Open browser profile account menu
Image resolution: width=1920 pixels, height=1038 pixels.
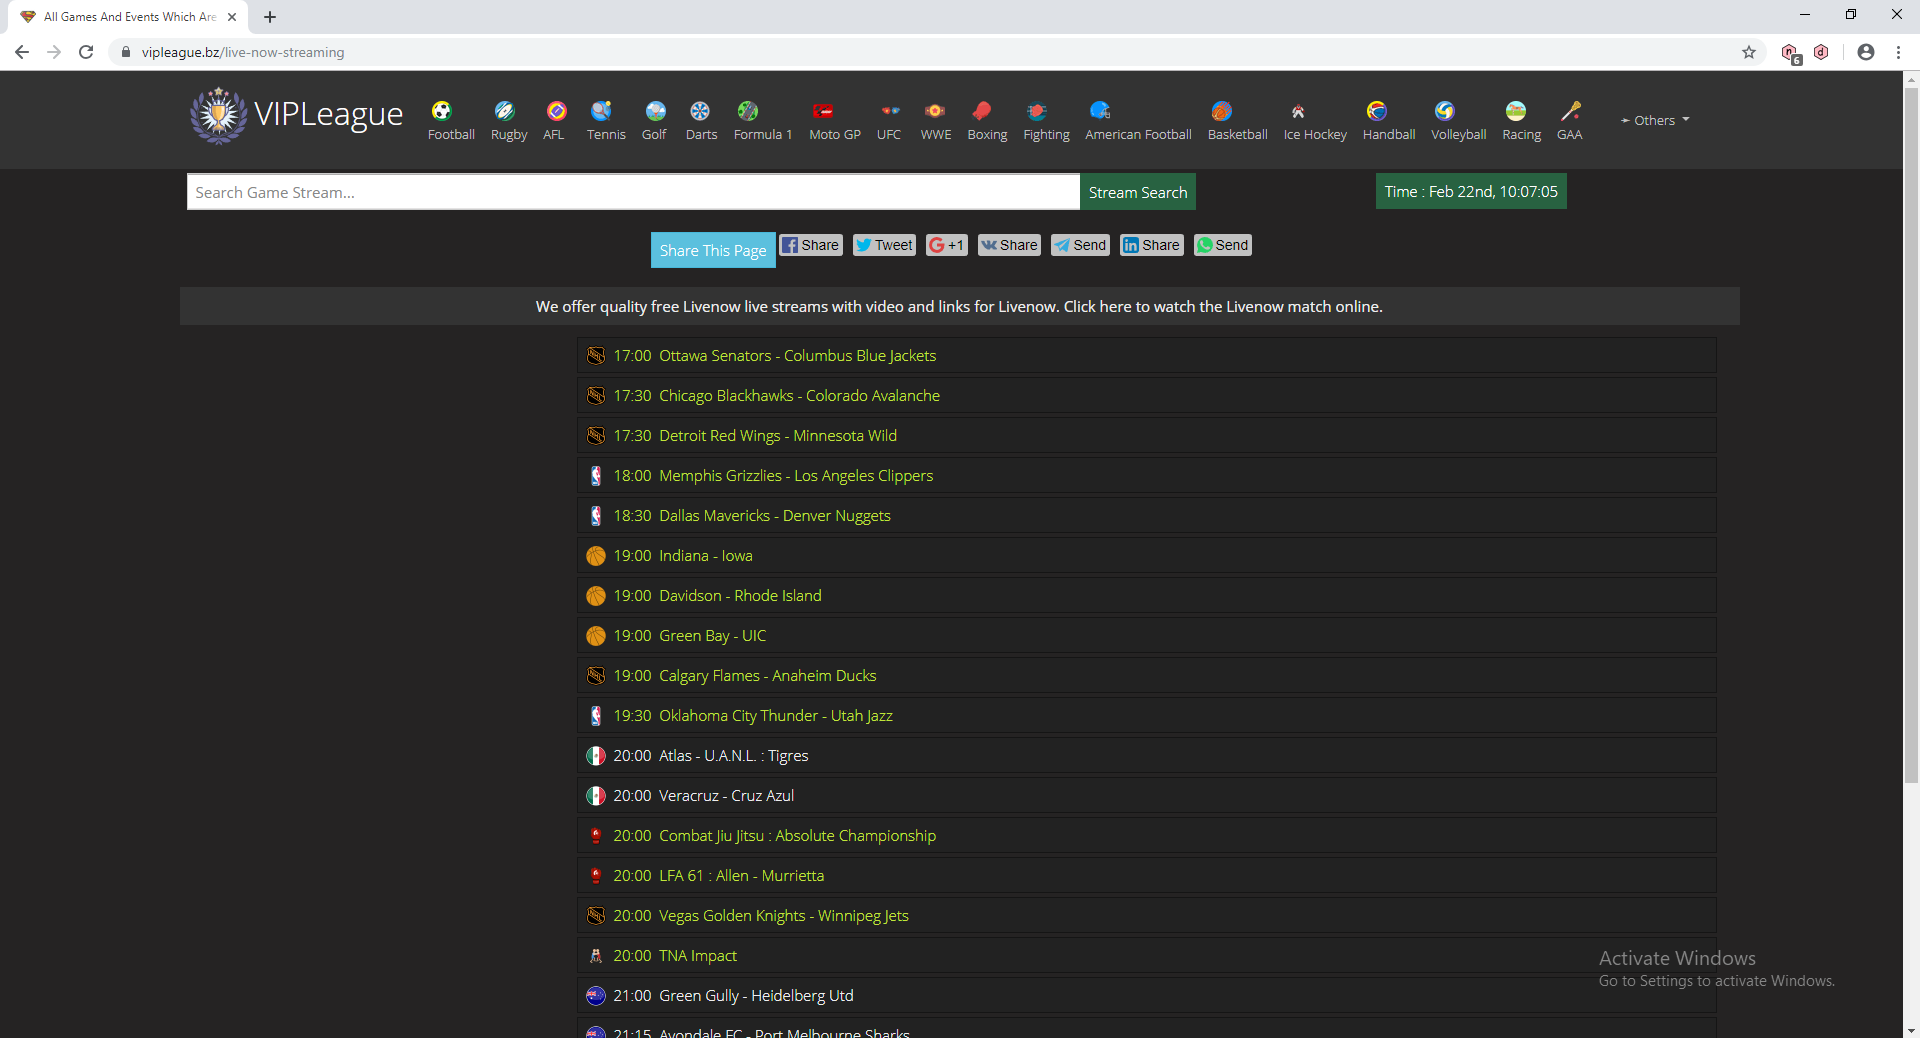[1866, 52]
